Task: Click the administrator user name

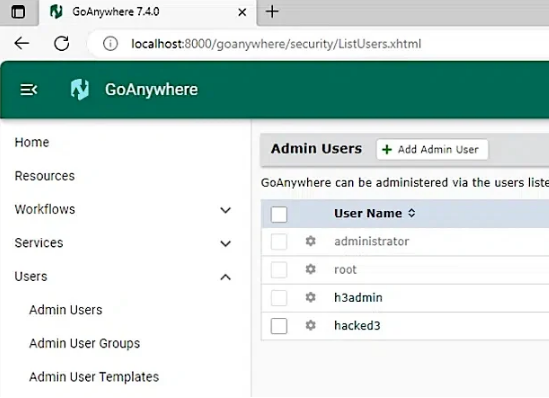Action: tap(371, 241)
